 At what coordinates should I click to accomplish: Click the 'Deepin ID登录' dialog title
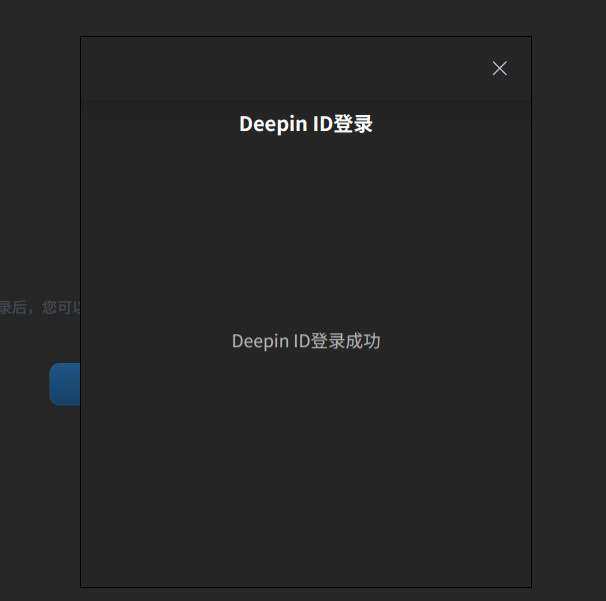click(306, 124)
